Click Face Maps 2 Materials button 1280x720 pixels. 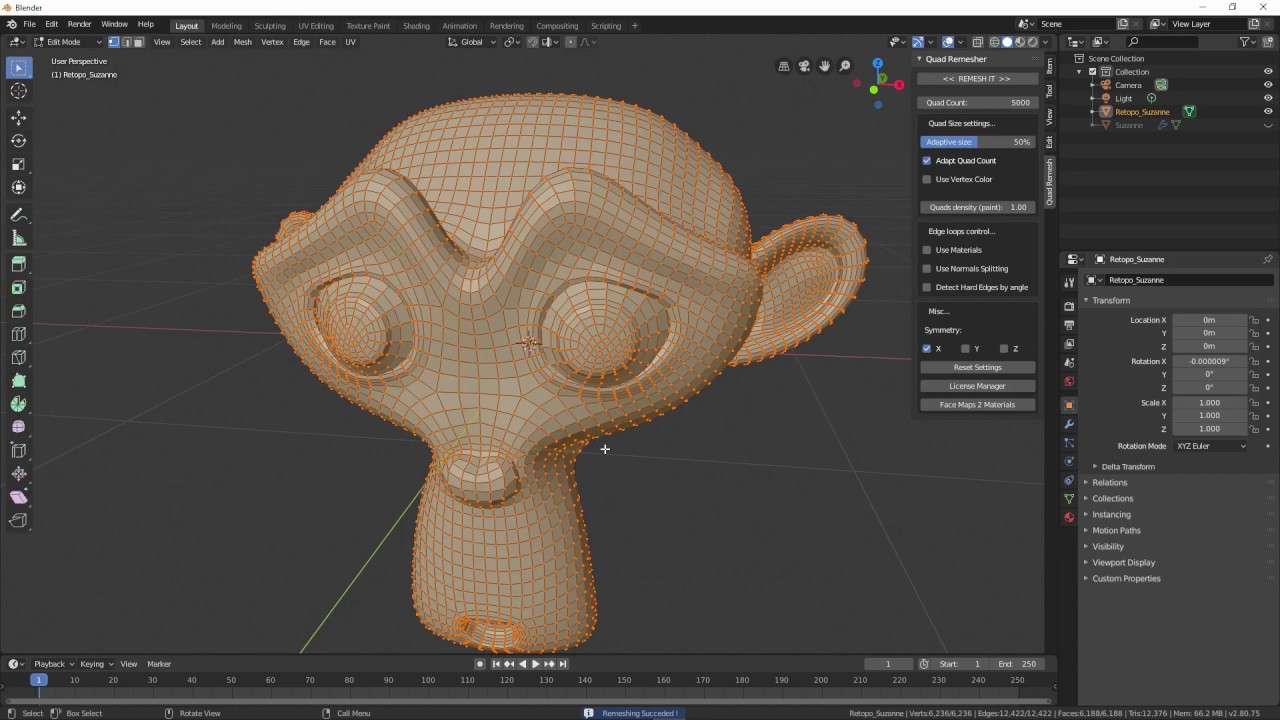click(x=977, y=405)
